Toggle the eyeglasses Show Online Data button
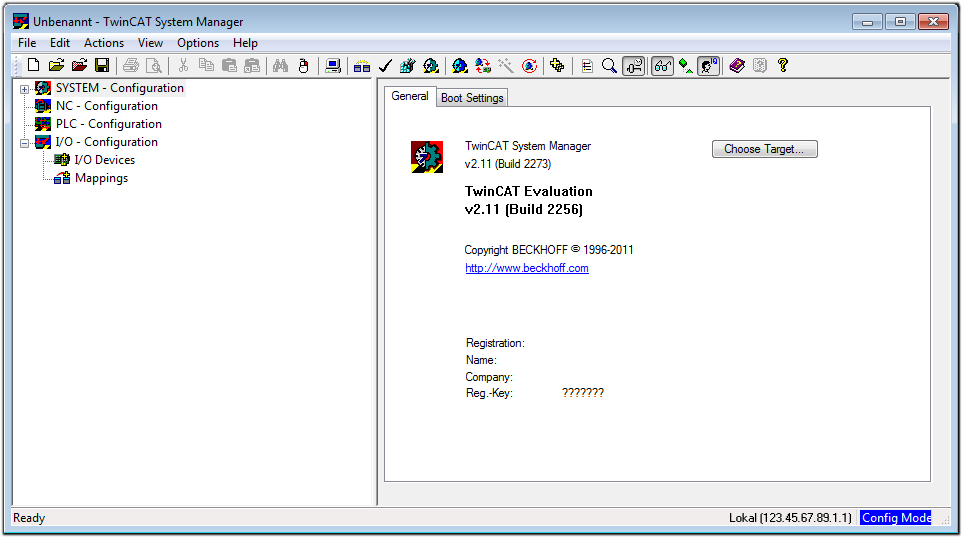This screenshot has width=962, height=537. 662,66
